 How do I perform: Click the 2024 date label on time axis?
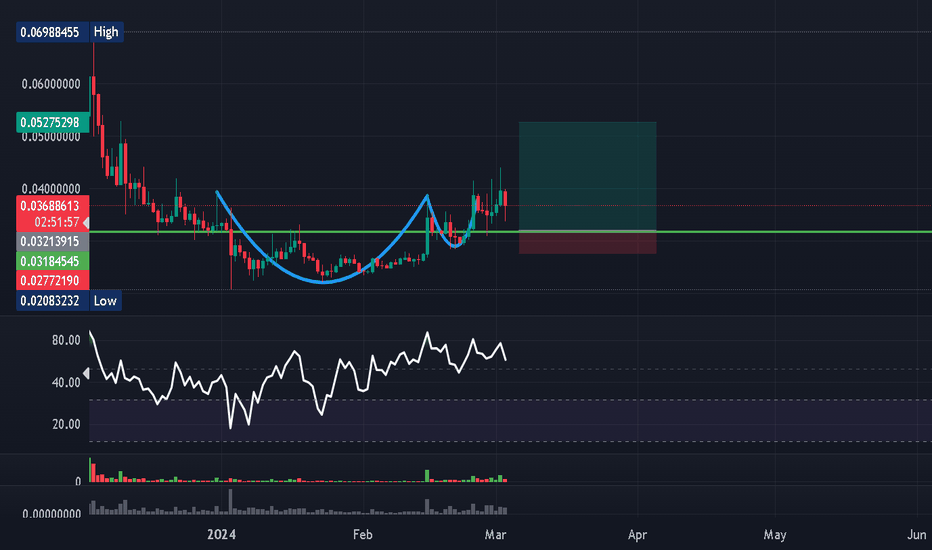[x=221, y=535]
